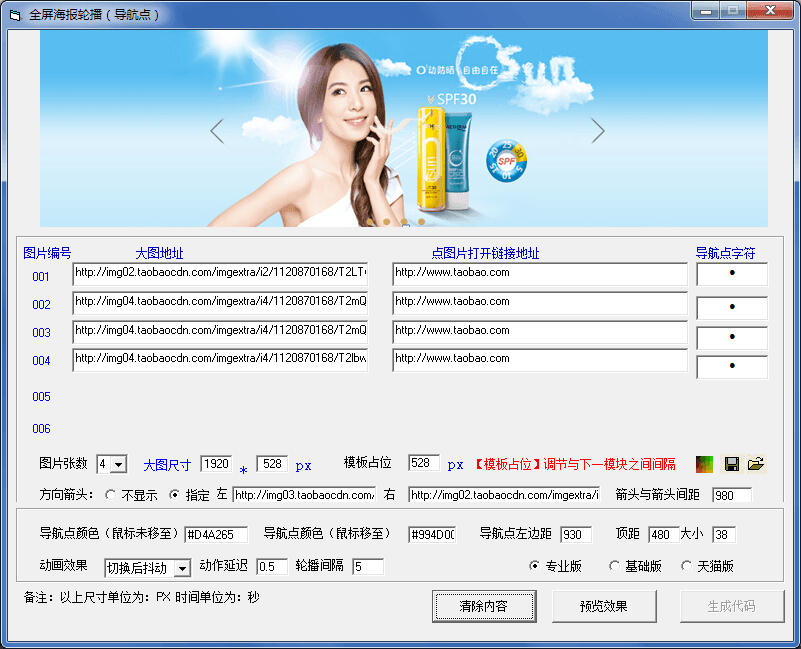The image size is (801, 649).
Task: Open the 图片张数 image count dropdown
Action: pyautogui.click(x=119, y=464)
